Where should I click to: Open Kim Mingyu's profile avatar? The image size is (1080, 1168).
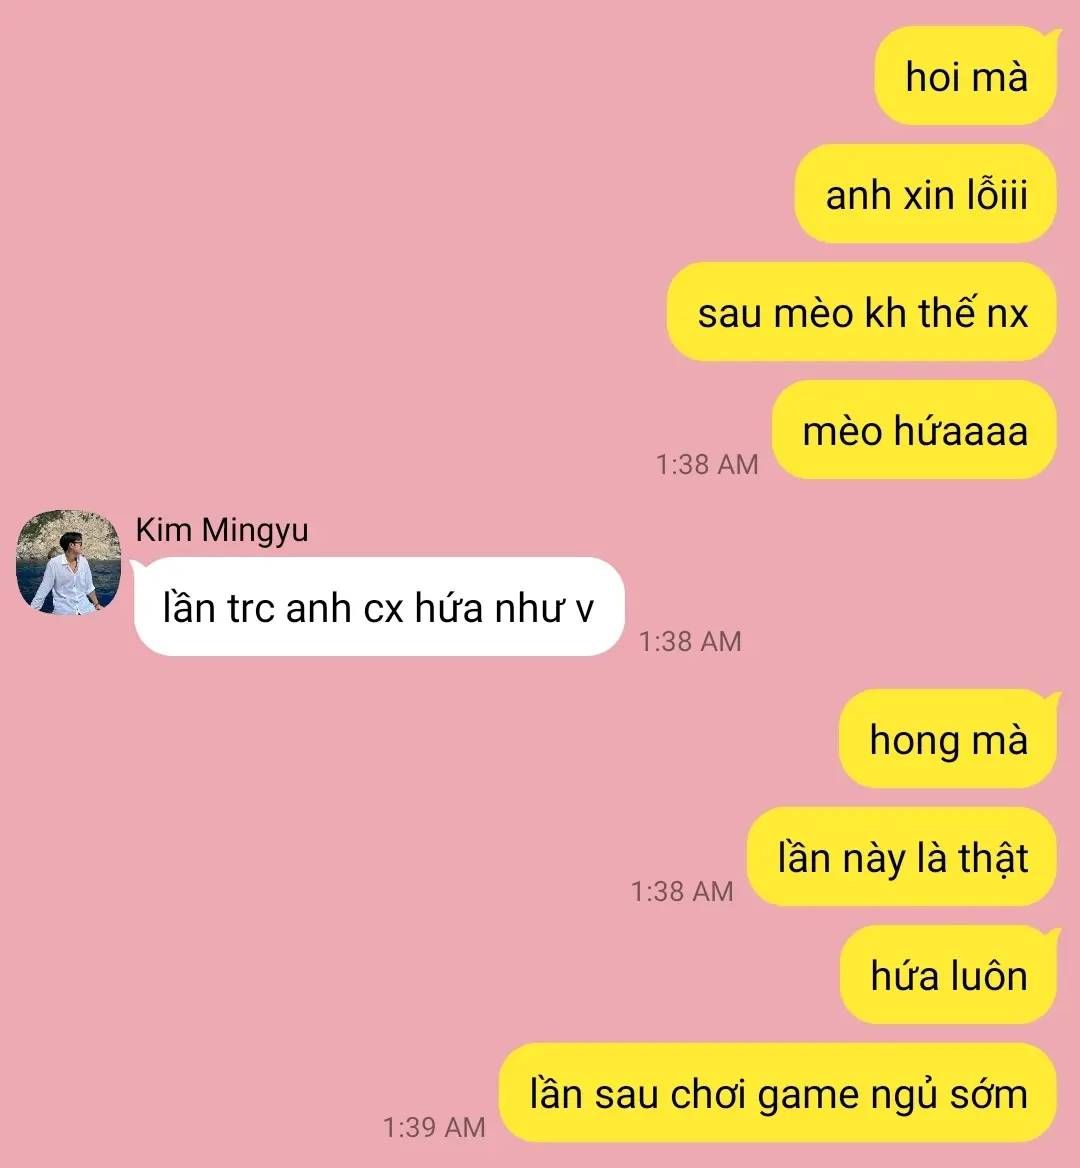point(69,562)
